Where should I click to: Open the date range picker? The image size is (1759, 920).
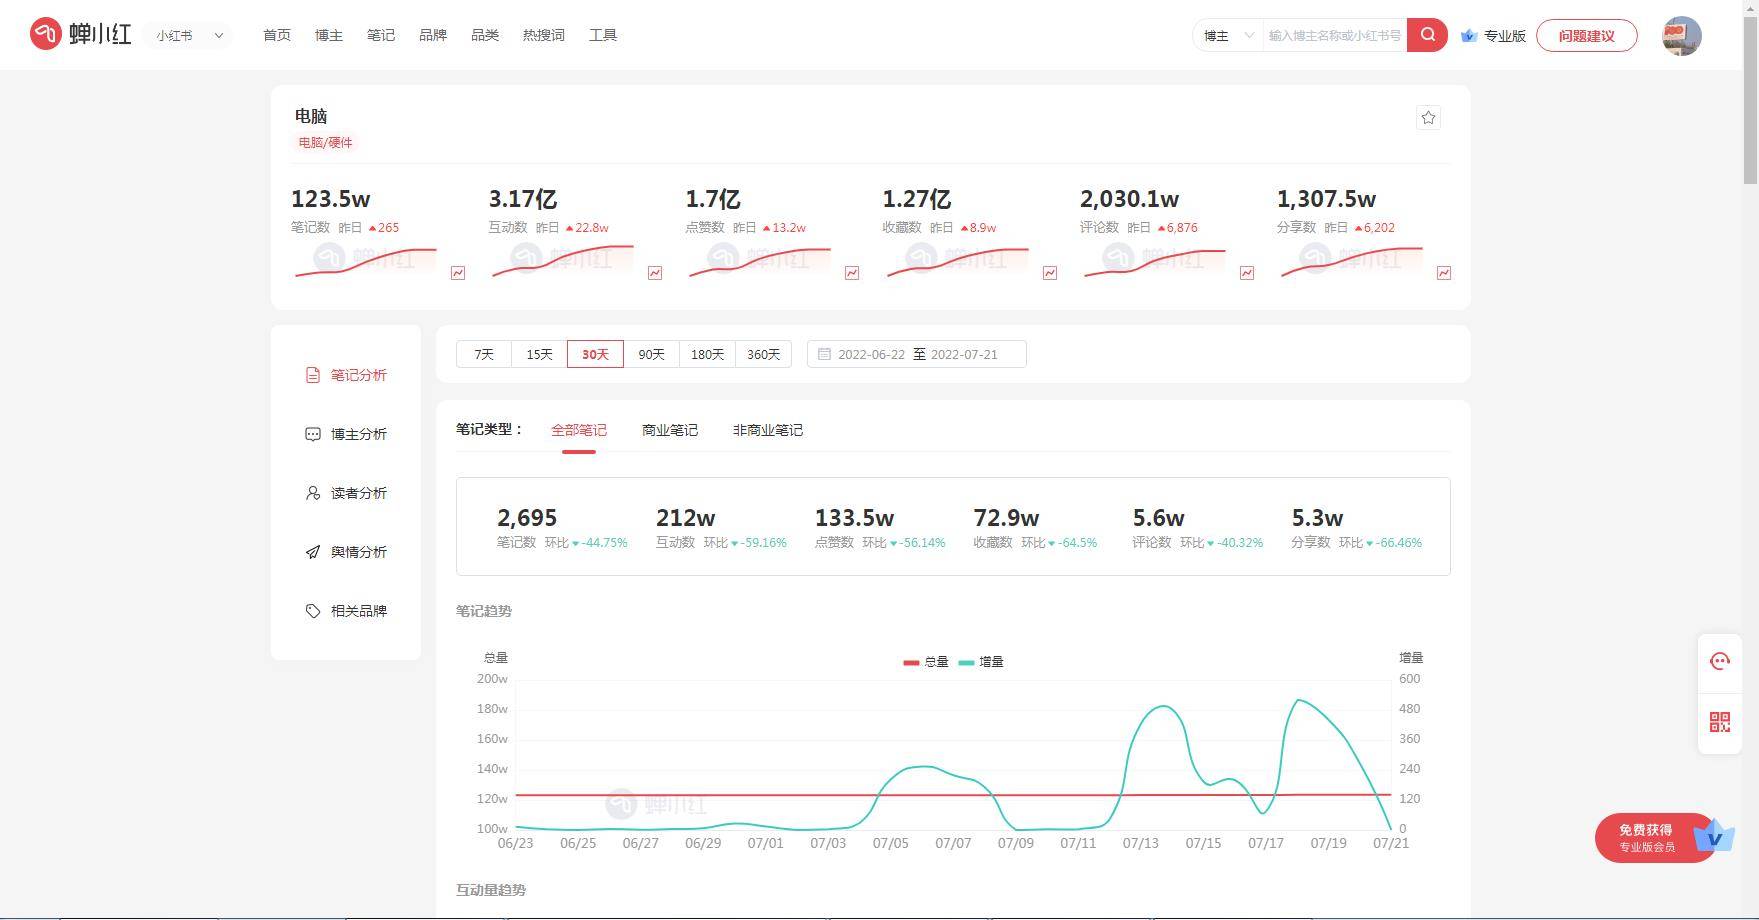[917, 354]
